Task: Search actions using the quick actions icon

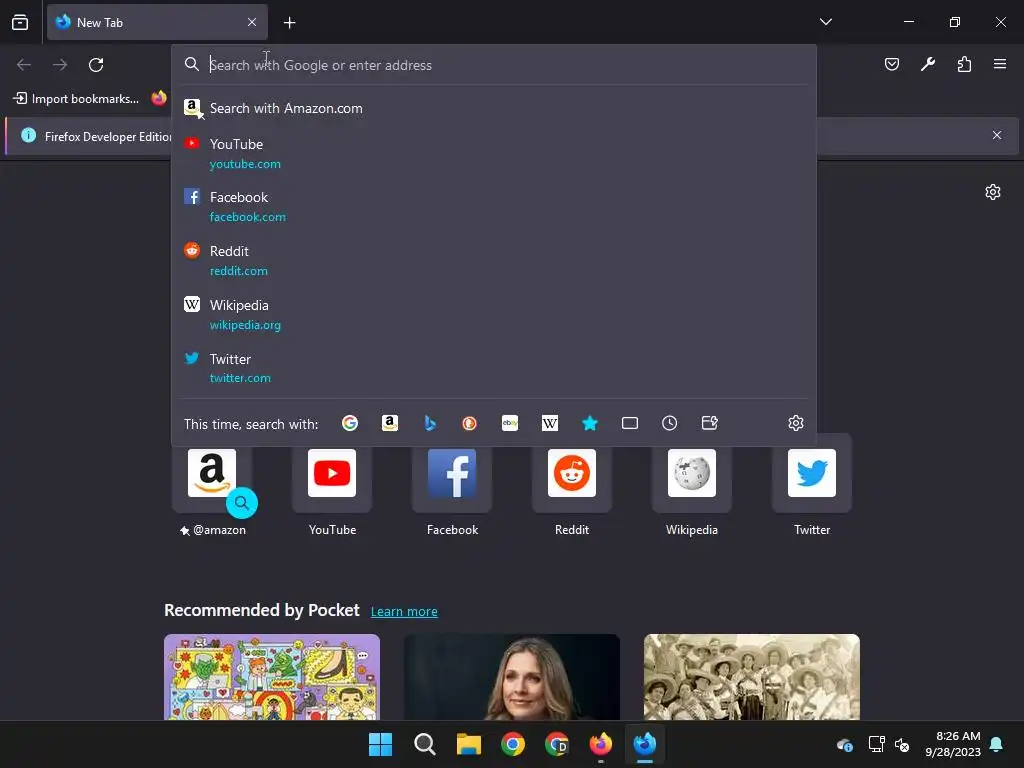Action: (x=710, y=423)
